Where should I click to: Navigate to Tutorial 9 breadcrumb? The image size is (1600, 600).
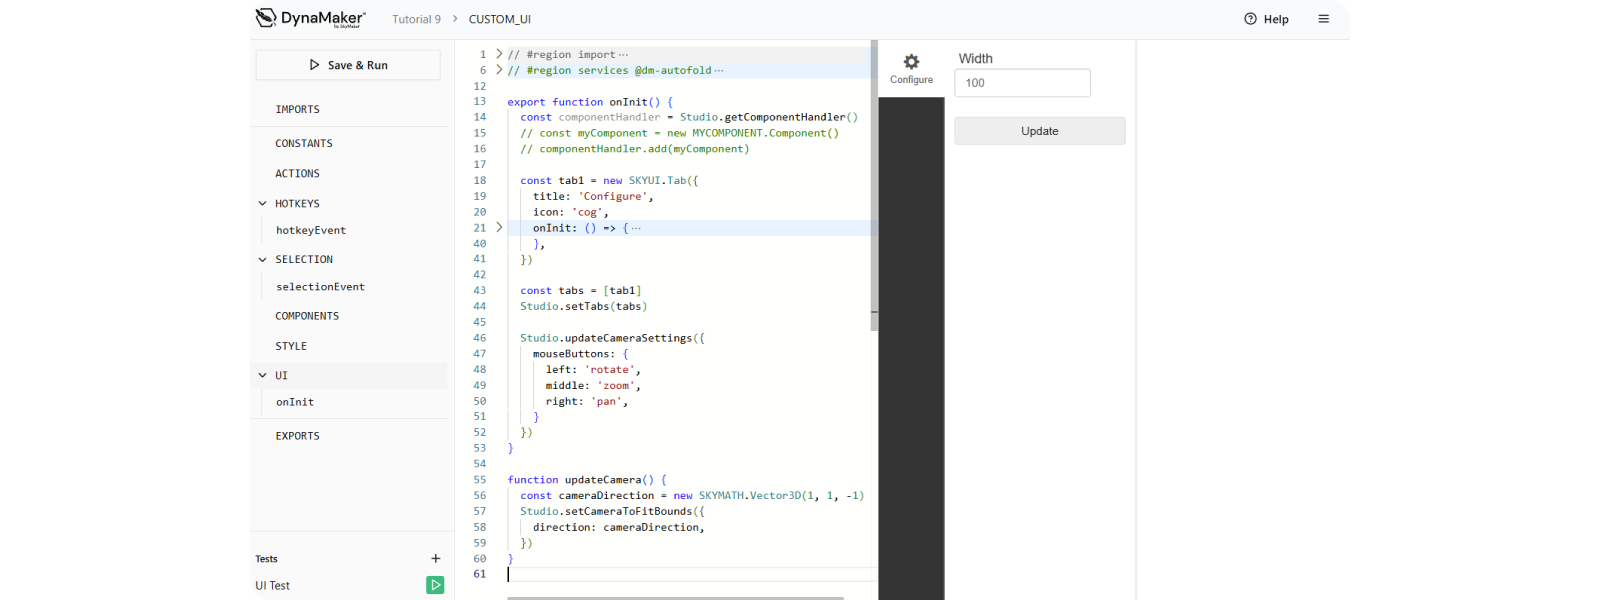click(x=416, y=19)
